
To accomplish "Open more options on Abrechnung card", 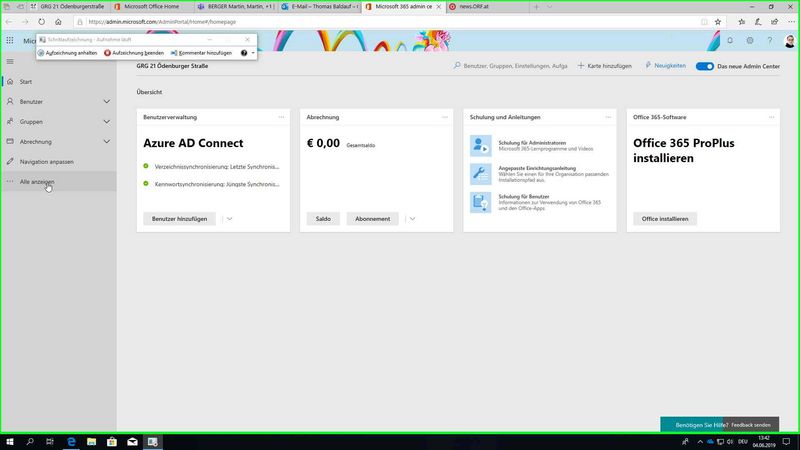I will [444, 117].
